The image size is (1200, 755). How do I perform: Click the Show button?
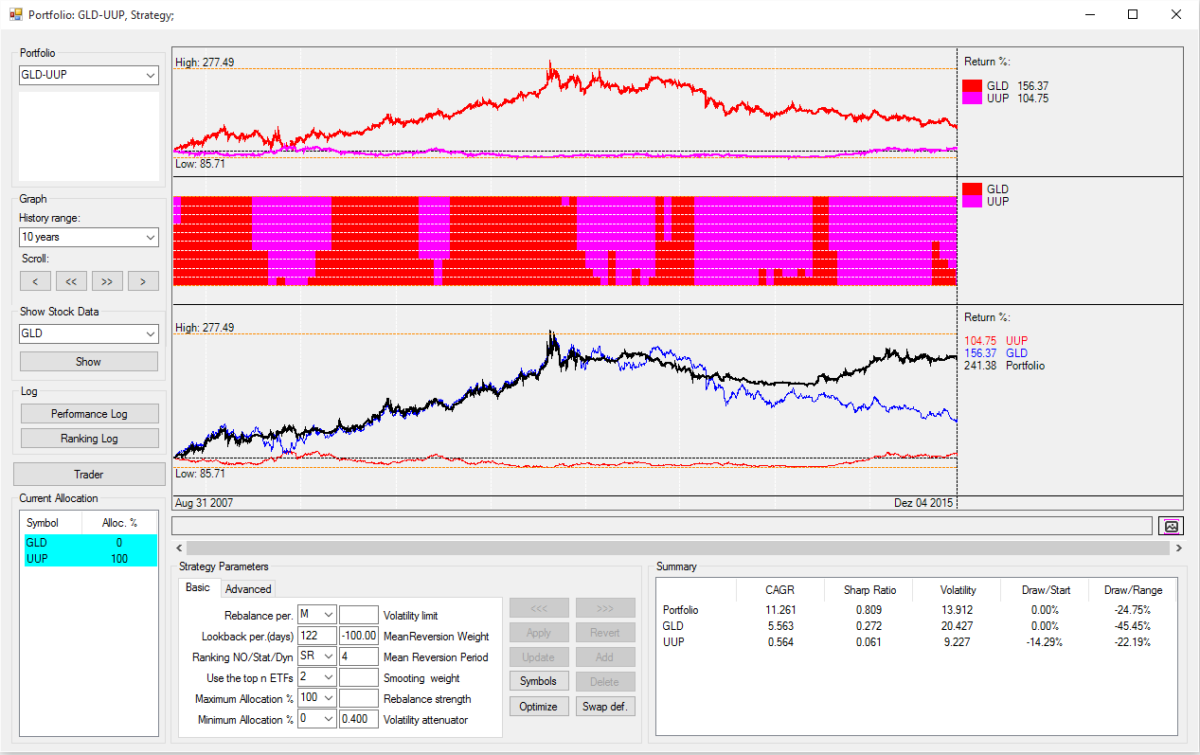[x=89, y=361]
